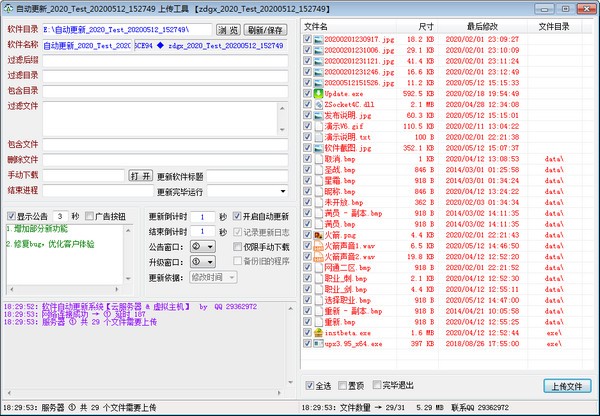Expand the 更新完毕运行 combo box

click(281, 190)
